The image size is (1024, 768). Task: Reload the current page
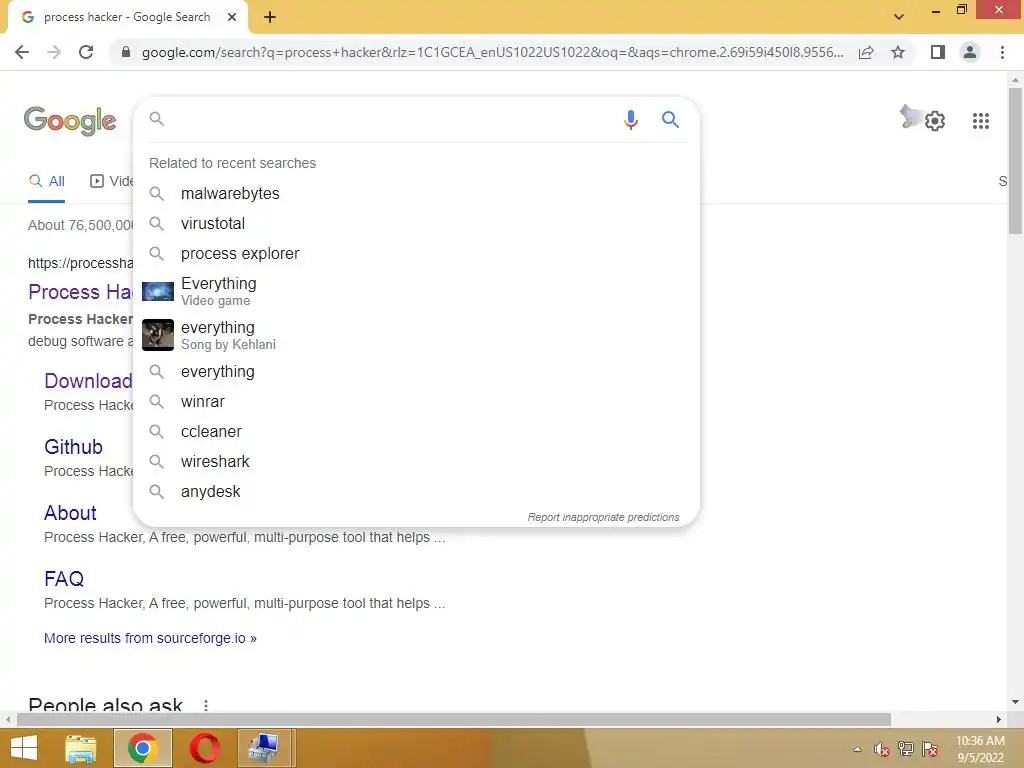coord(86,52)
